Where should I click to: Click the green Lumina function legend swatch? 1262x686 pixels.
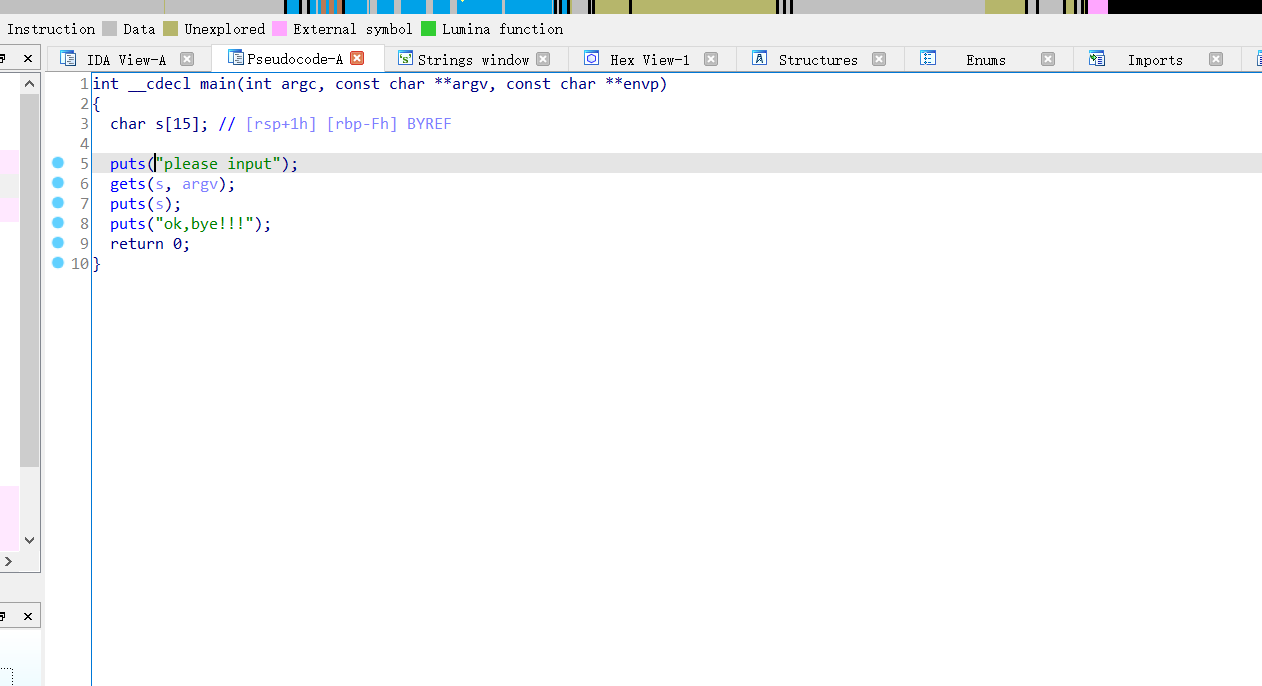pos(429,29)
